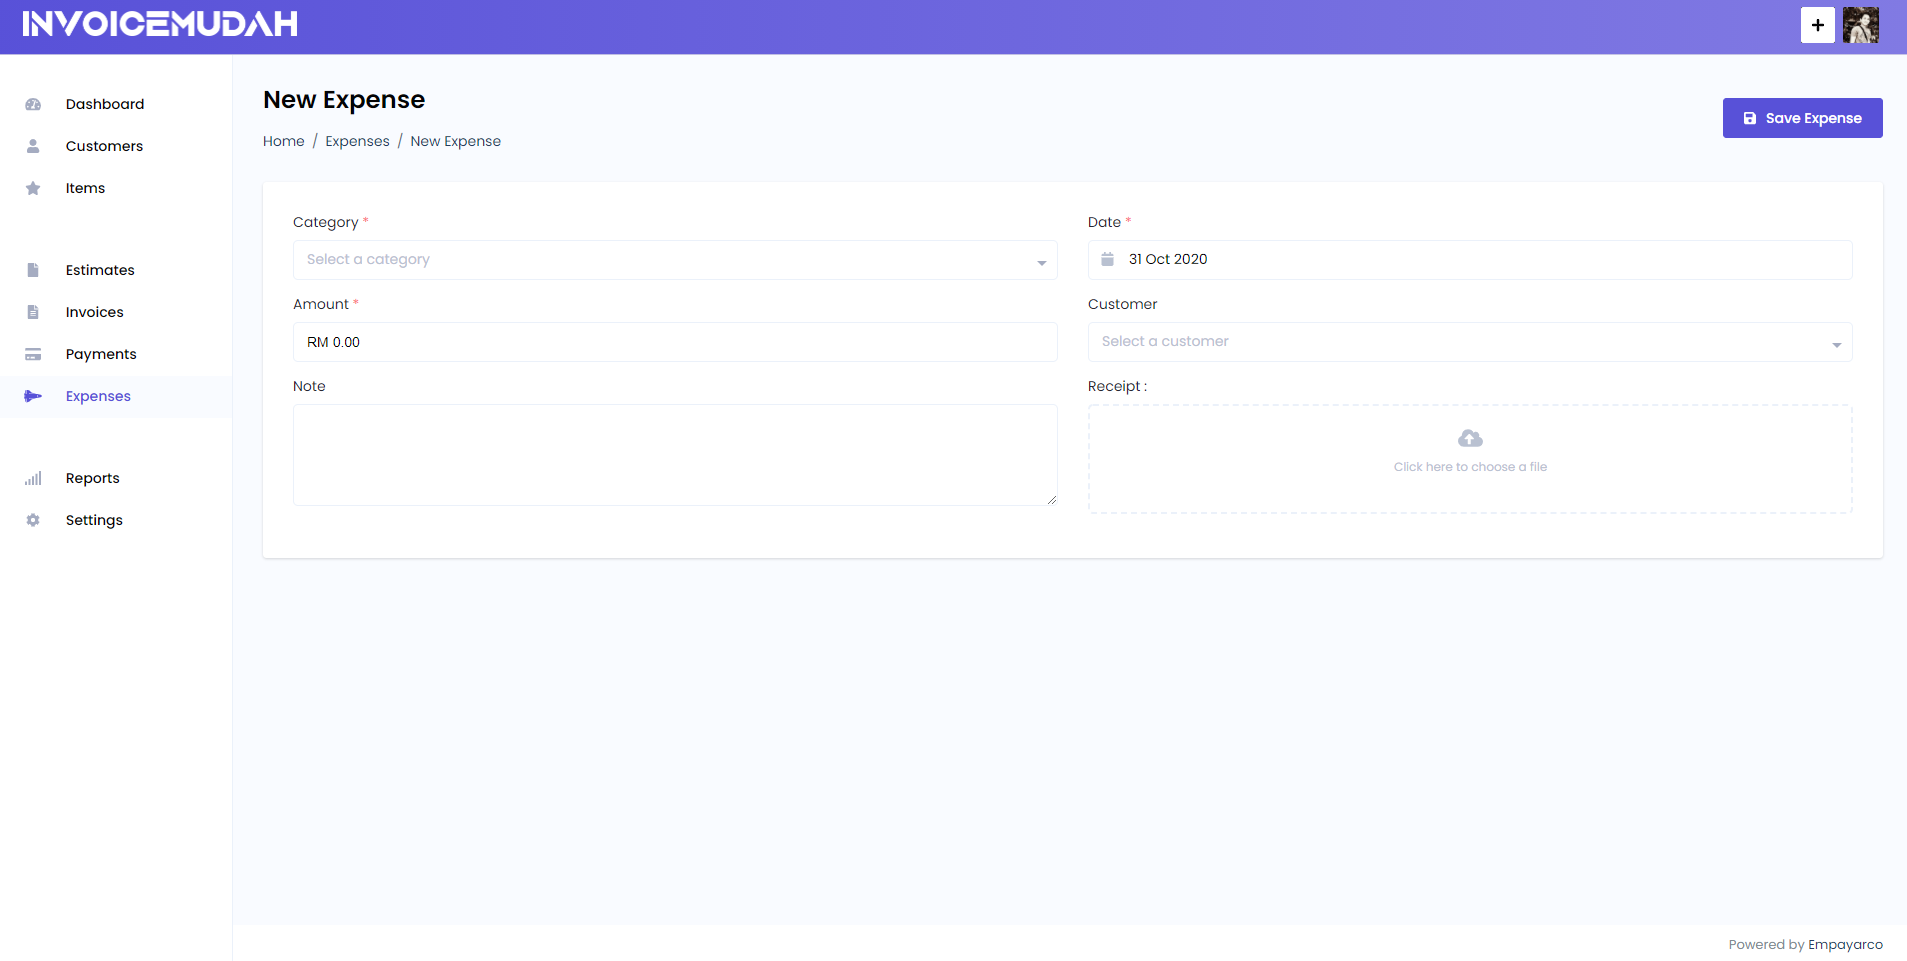This screenshot has height=961, width=1907.
Task: Open the Empayarco footer link
Action: tap(1845, 944)
